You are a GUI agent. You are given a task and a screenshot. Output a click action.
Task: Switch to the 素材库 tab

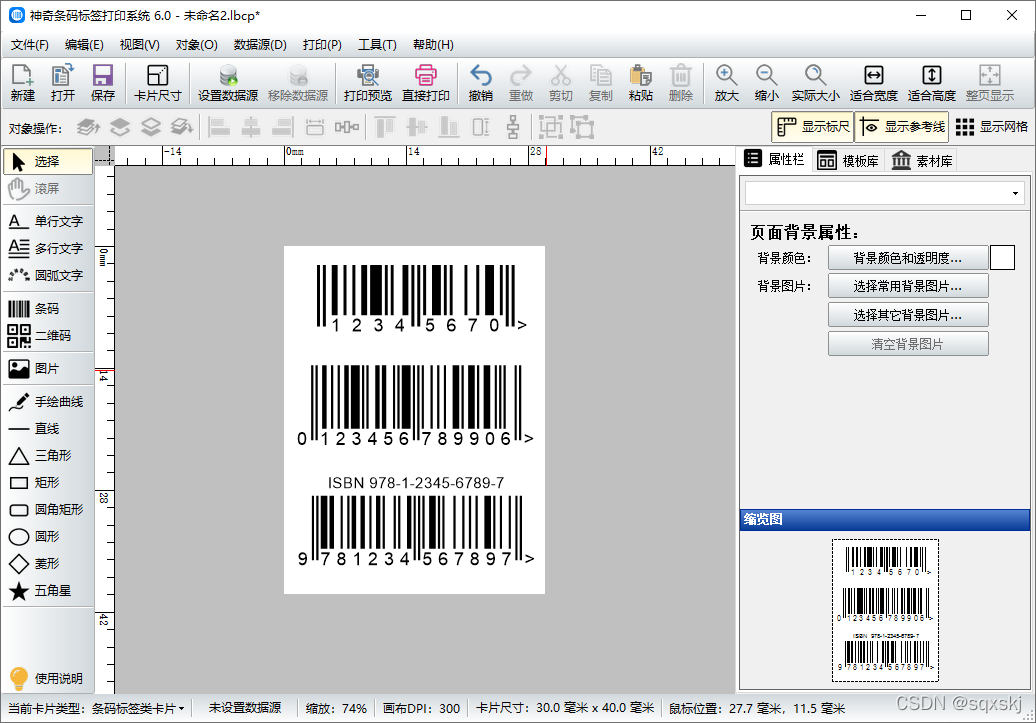coord(922,161)
